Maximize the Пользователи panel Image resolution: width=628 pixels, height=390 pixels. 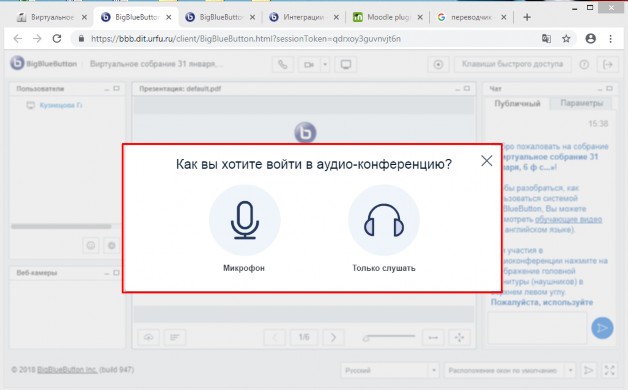point(117,88)
